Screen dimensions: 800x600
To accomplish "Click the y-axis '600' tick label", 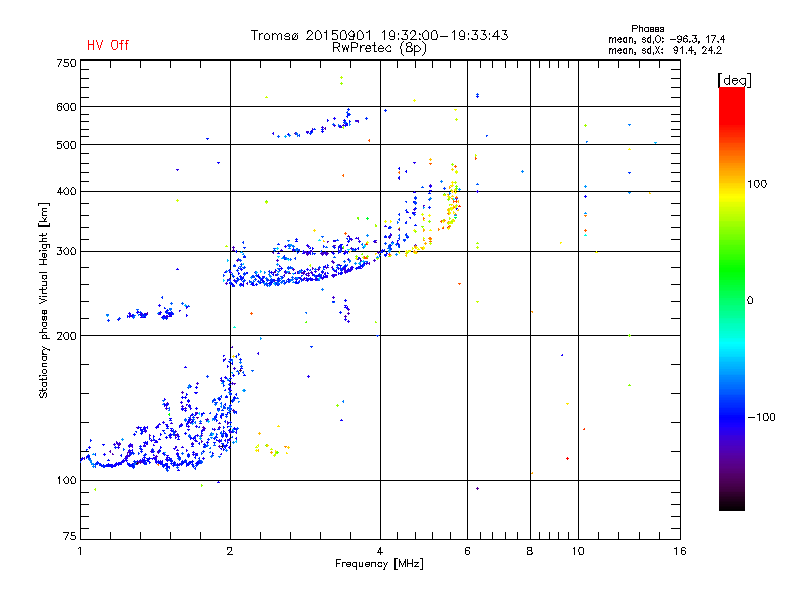I will click(66, 107).
